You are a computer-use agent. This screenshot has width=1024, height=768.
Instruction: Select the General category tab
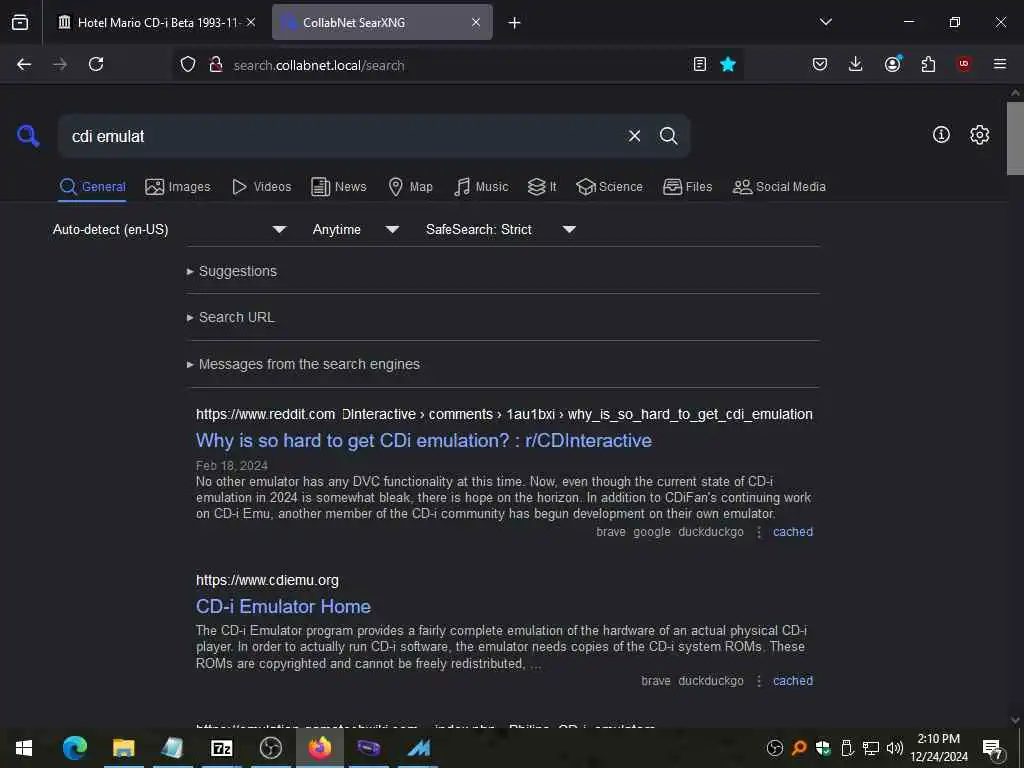(x=92, y=187)
